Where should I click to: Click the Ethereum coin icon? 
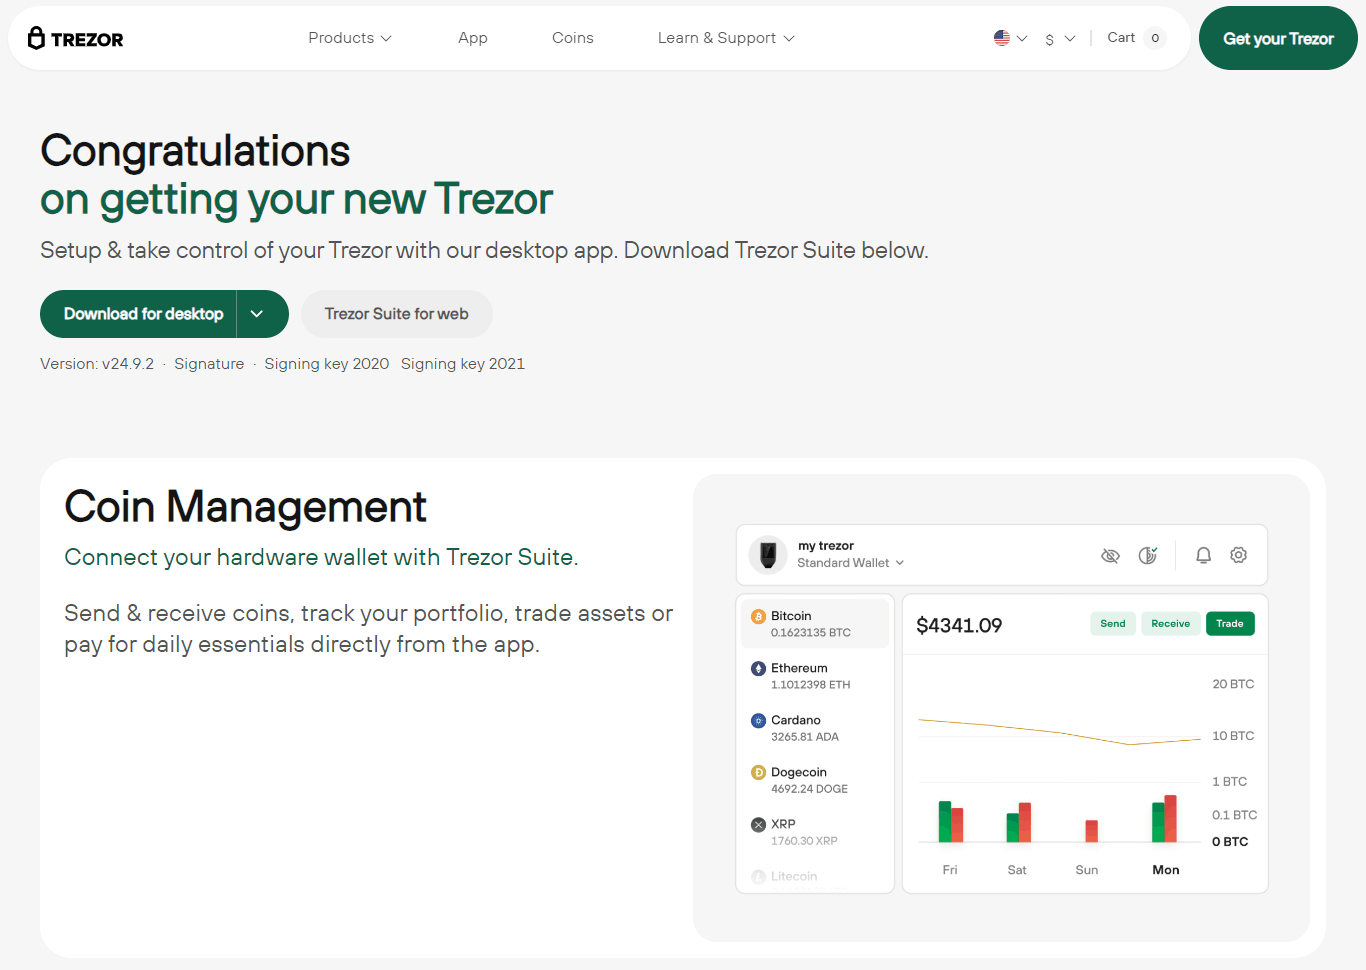click(758, 668)
